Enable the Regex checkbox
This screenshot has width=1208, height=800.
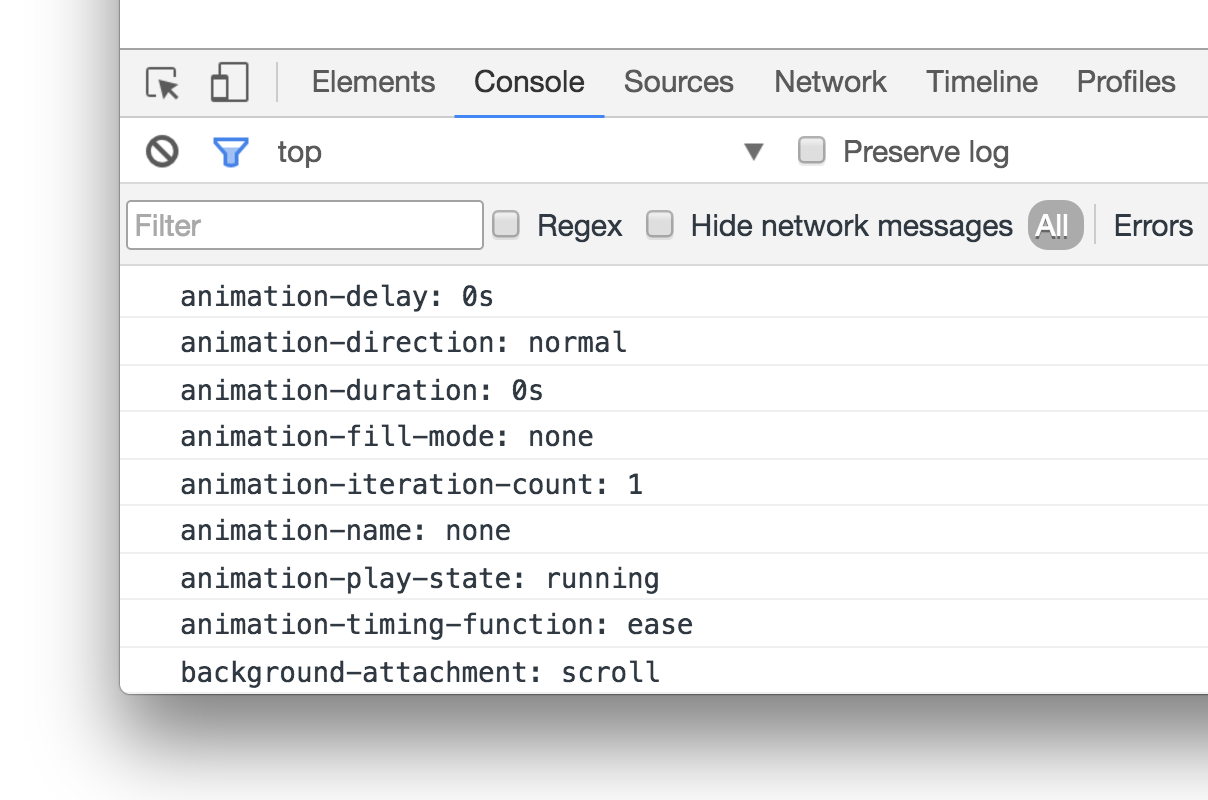click(x=507, y=225)
